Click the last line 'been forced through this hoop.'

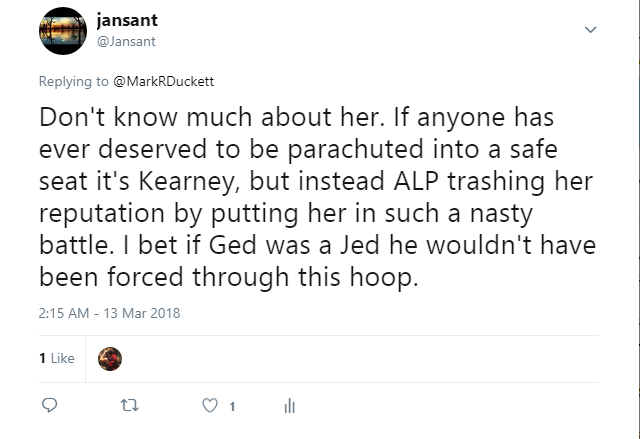(229, 277)
